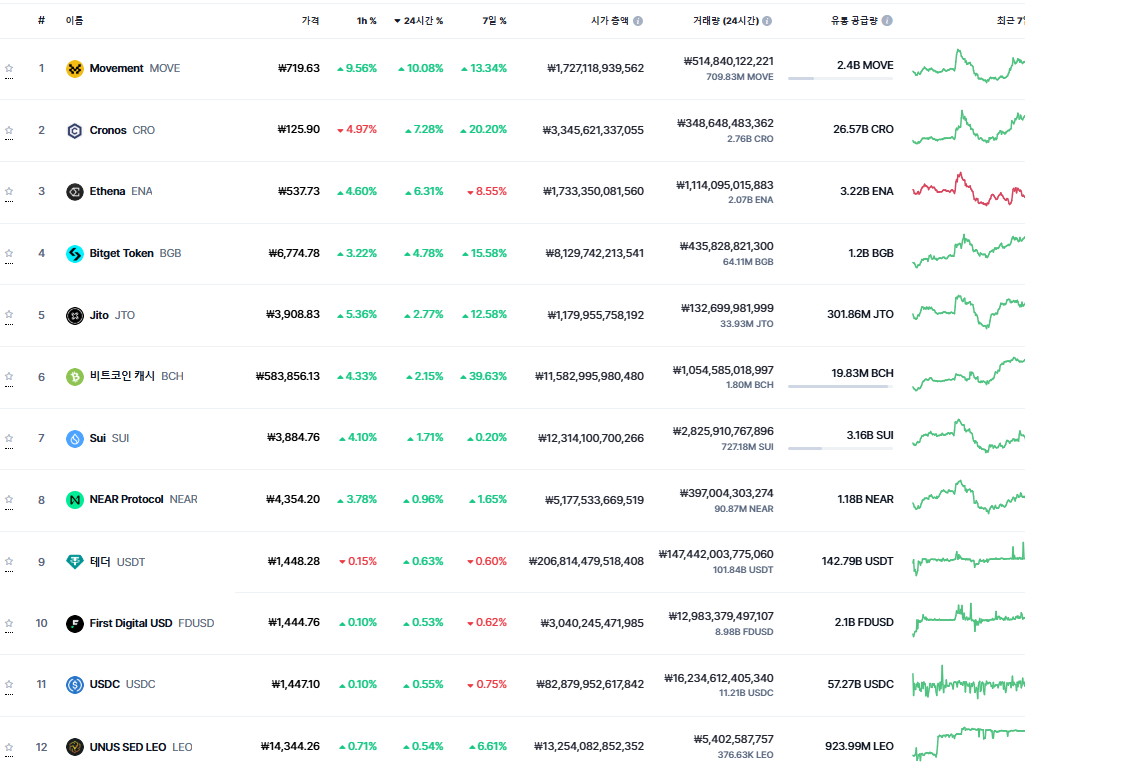Sort by the 24시간 % column header

click(418, 21)
